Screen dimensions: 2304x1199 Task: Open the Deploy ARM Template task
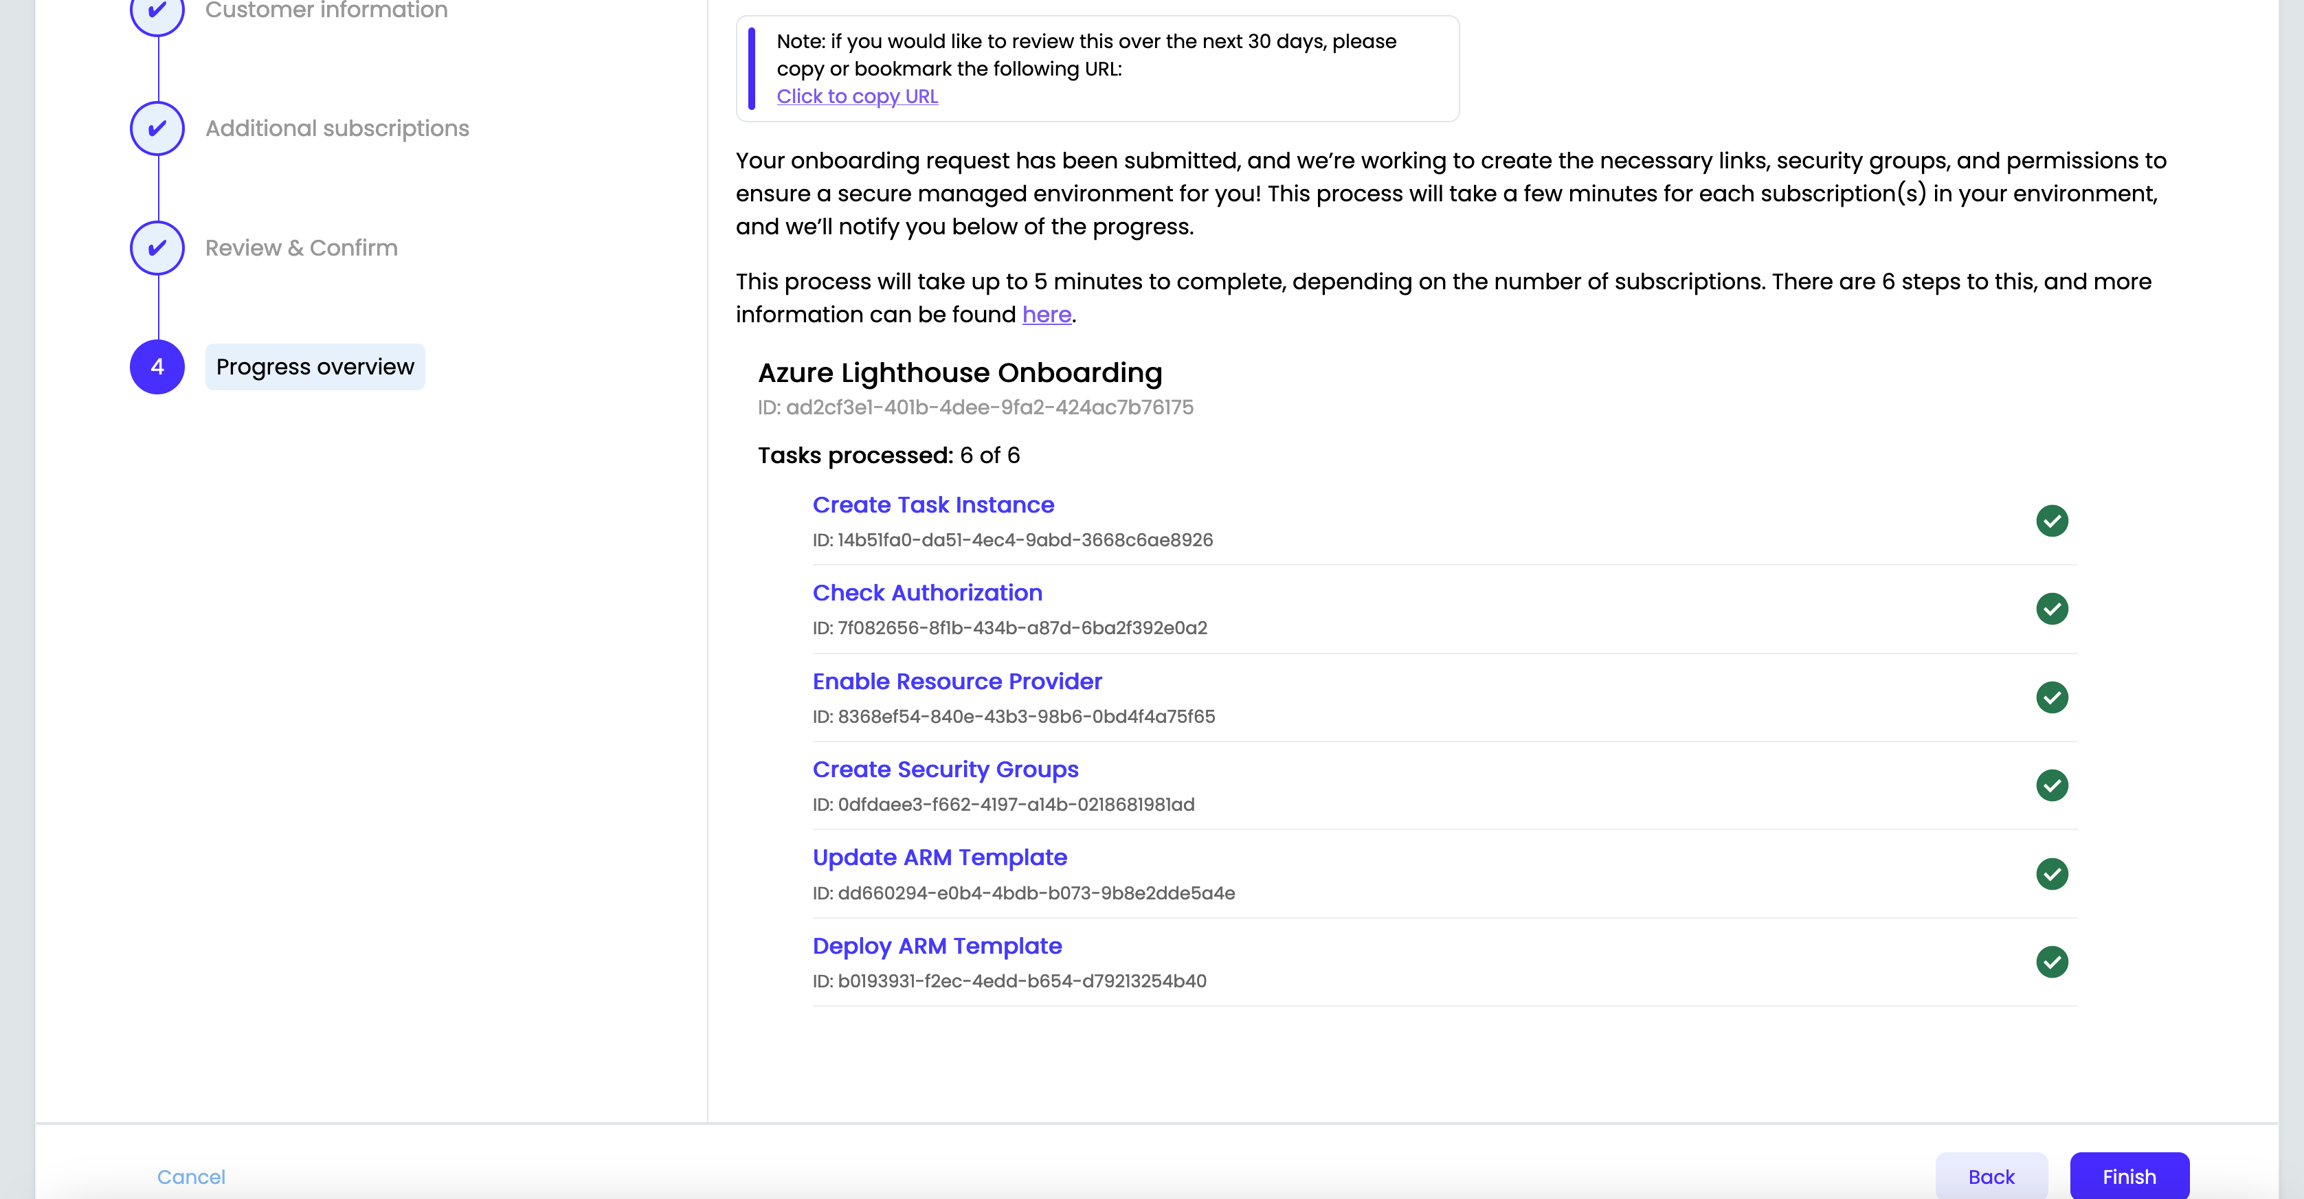pyautogui.click(x=937, y=946)
